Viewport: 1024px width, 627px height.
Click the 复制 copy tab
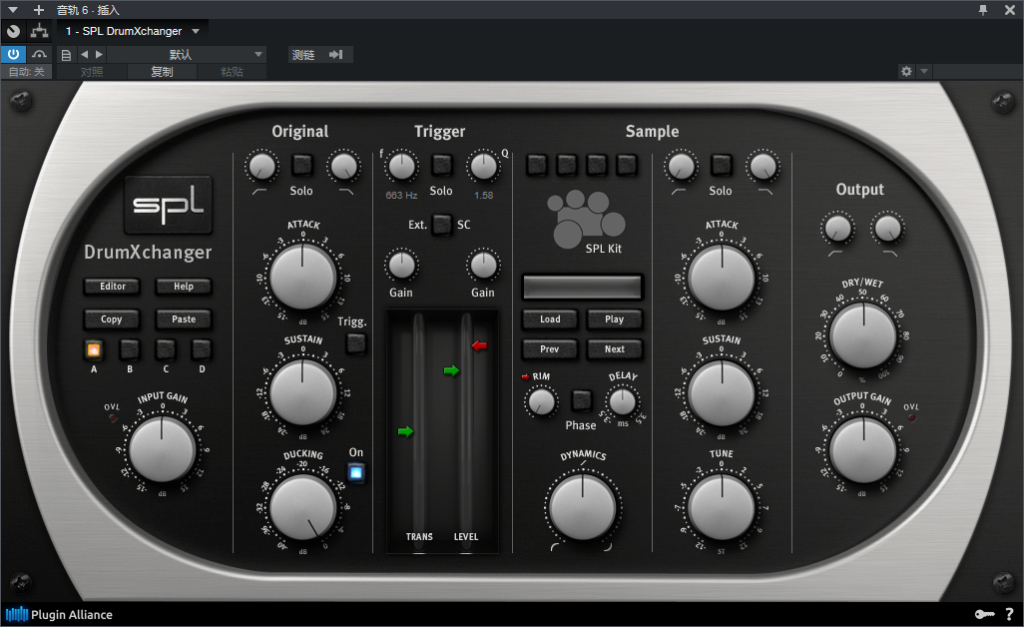pyautogui.click(x=162, y=71)
